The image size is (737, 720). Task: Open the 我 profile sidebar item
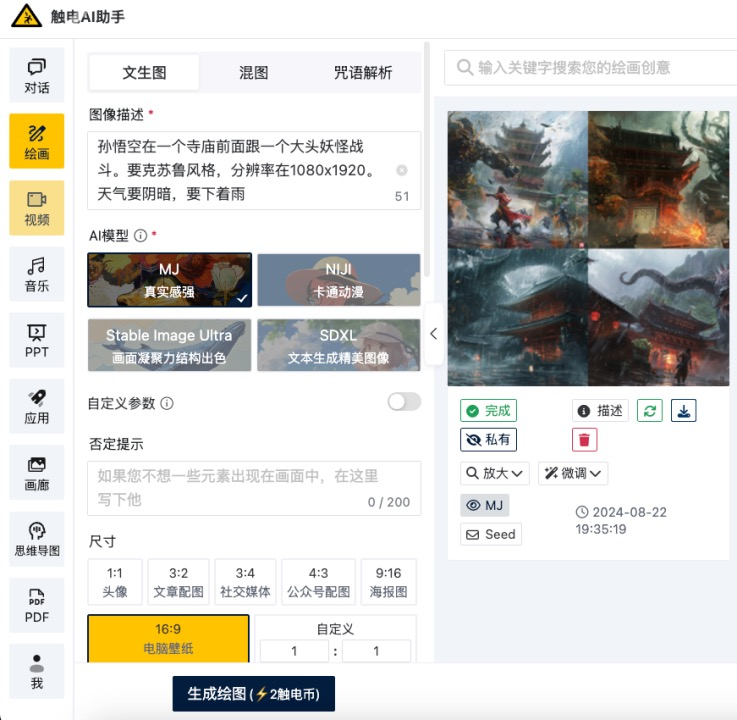click(x=37, y=671)
